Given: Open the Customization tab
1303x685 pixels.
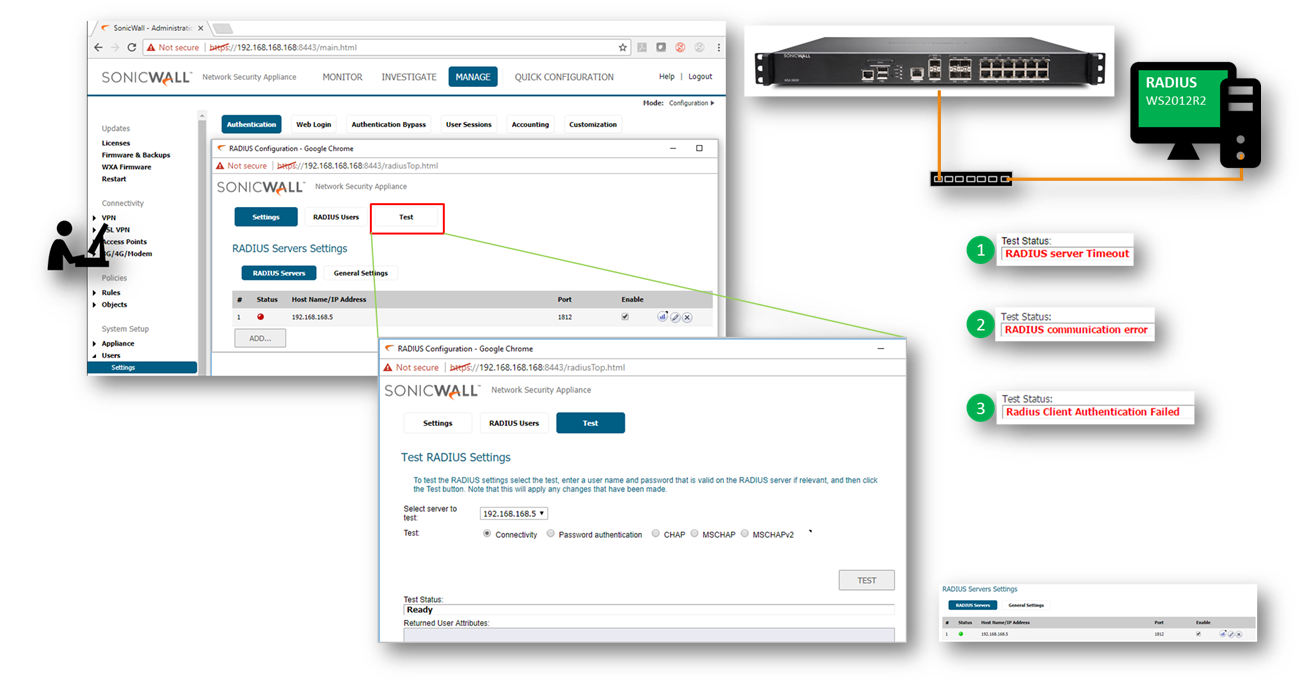Looking at the screenshot, I should coord(593,125).
